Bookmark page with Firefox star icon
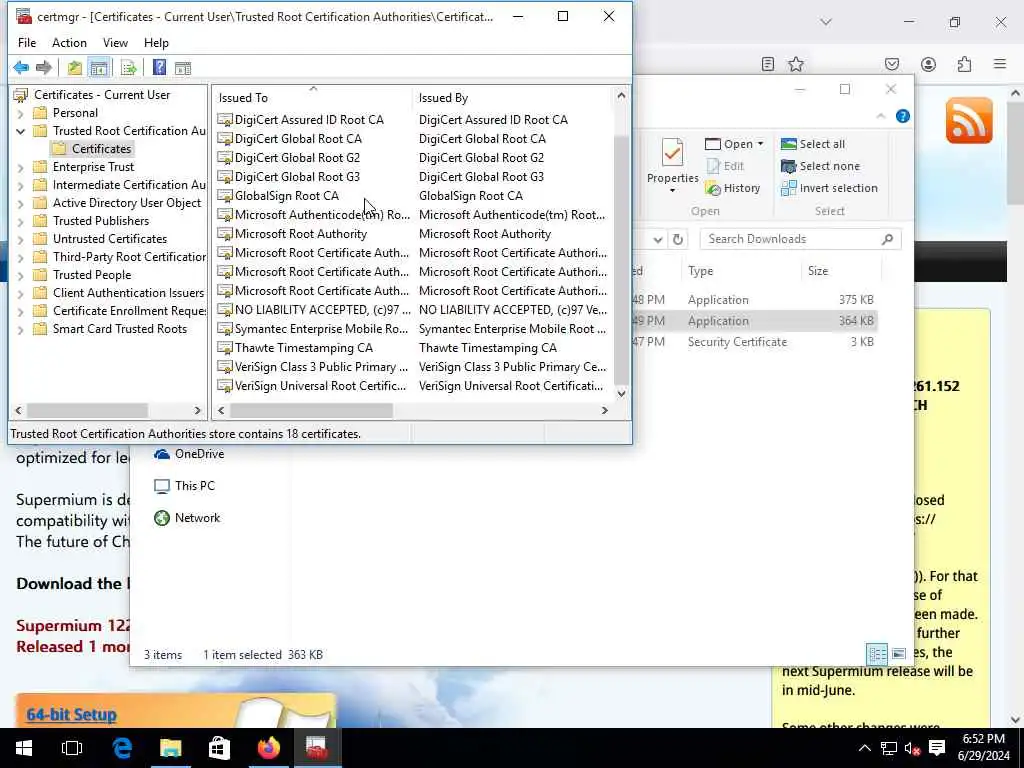The width and height of the screenshot is (1024, 768). pos(795,64)
